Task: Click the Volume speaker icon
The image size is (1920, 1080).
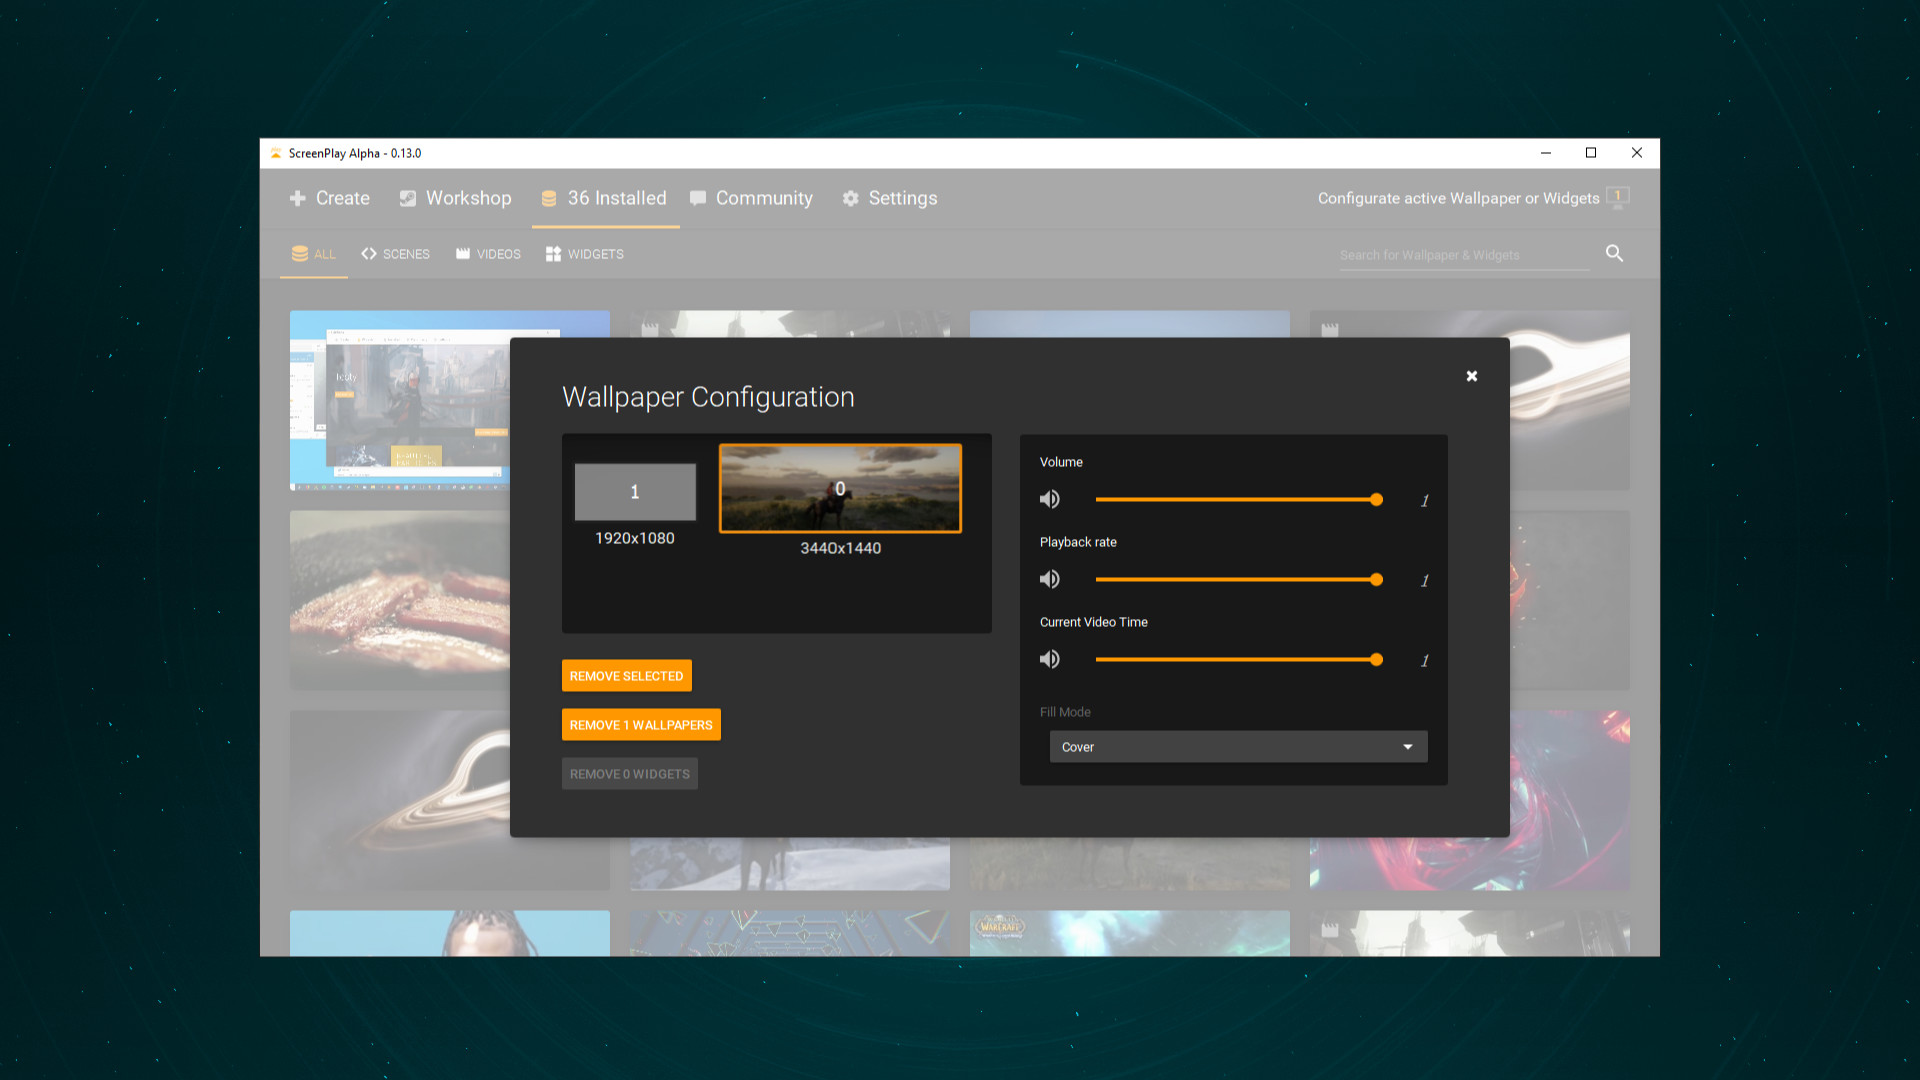Action: point(1049,499)
